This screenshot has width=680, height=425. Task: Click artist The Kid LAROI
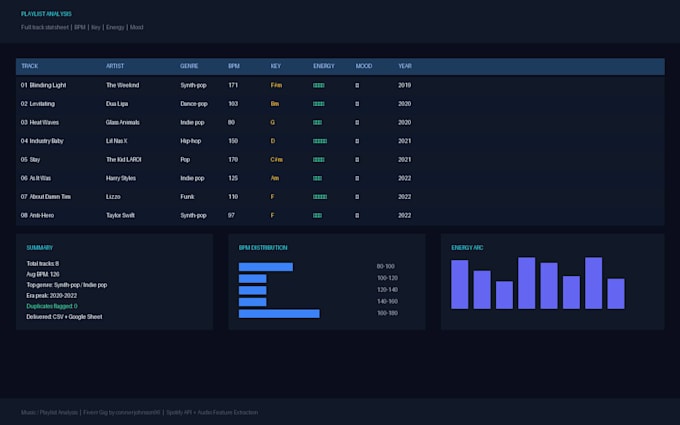pyautogui.click(x=124, y=160)
